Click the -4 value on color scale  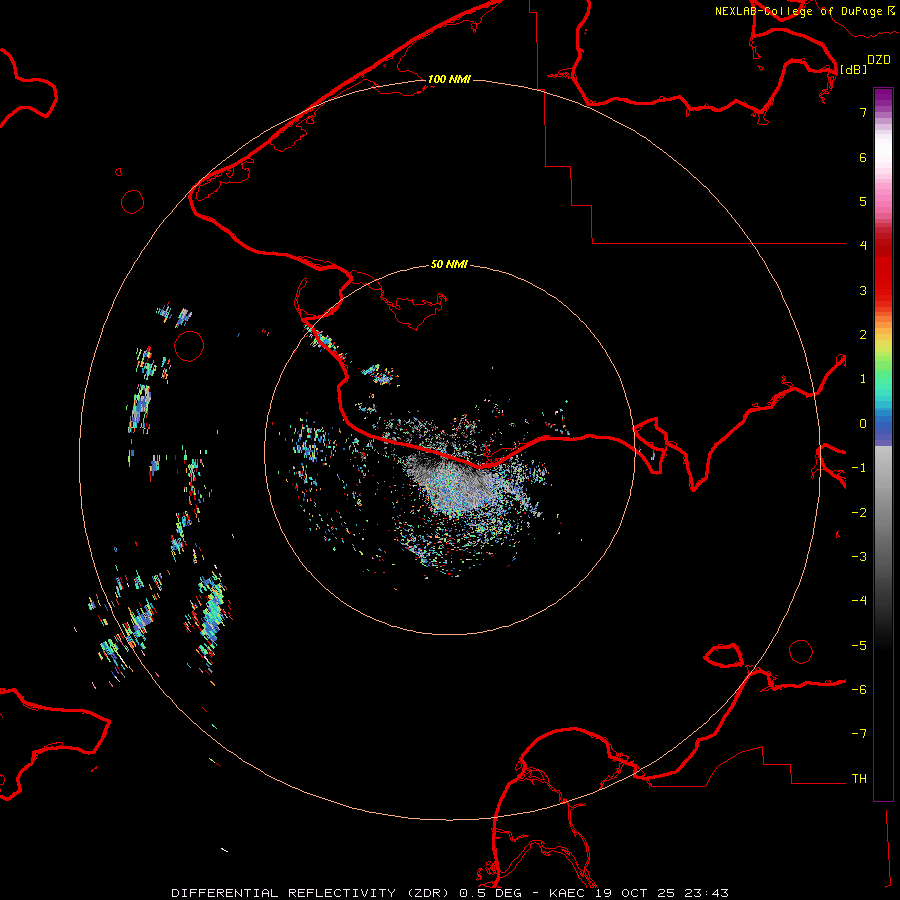pos(859,601)
